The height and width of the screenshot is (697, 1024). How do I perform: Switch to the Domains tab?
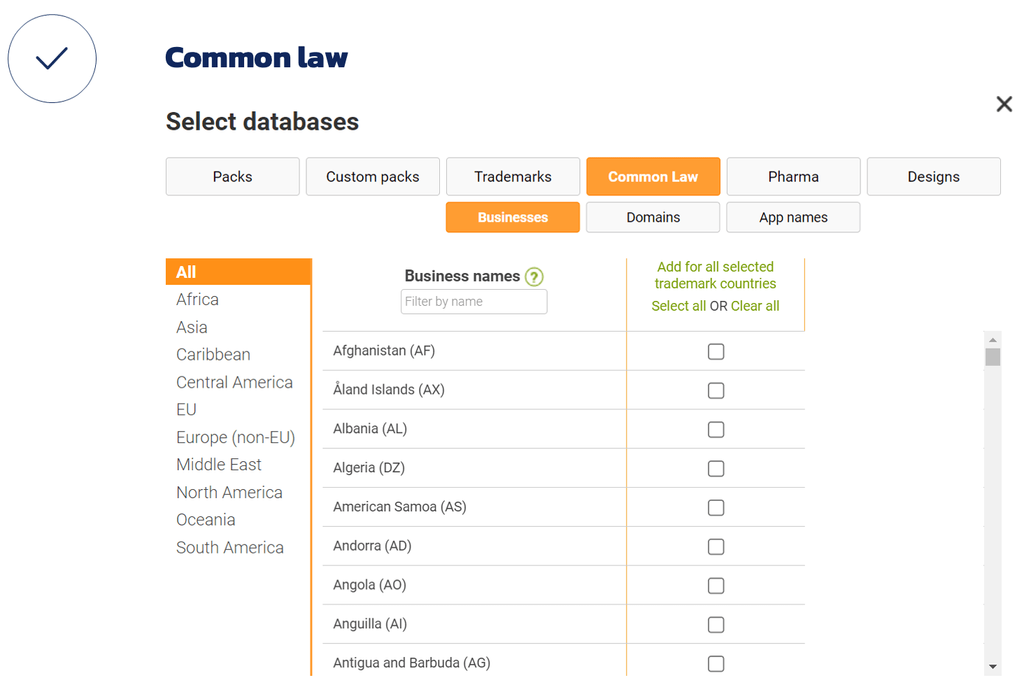point(652,217)
